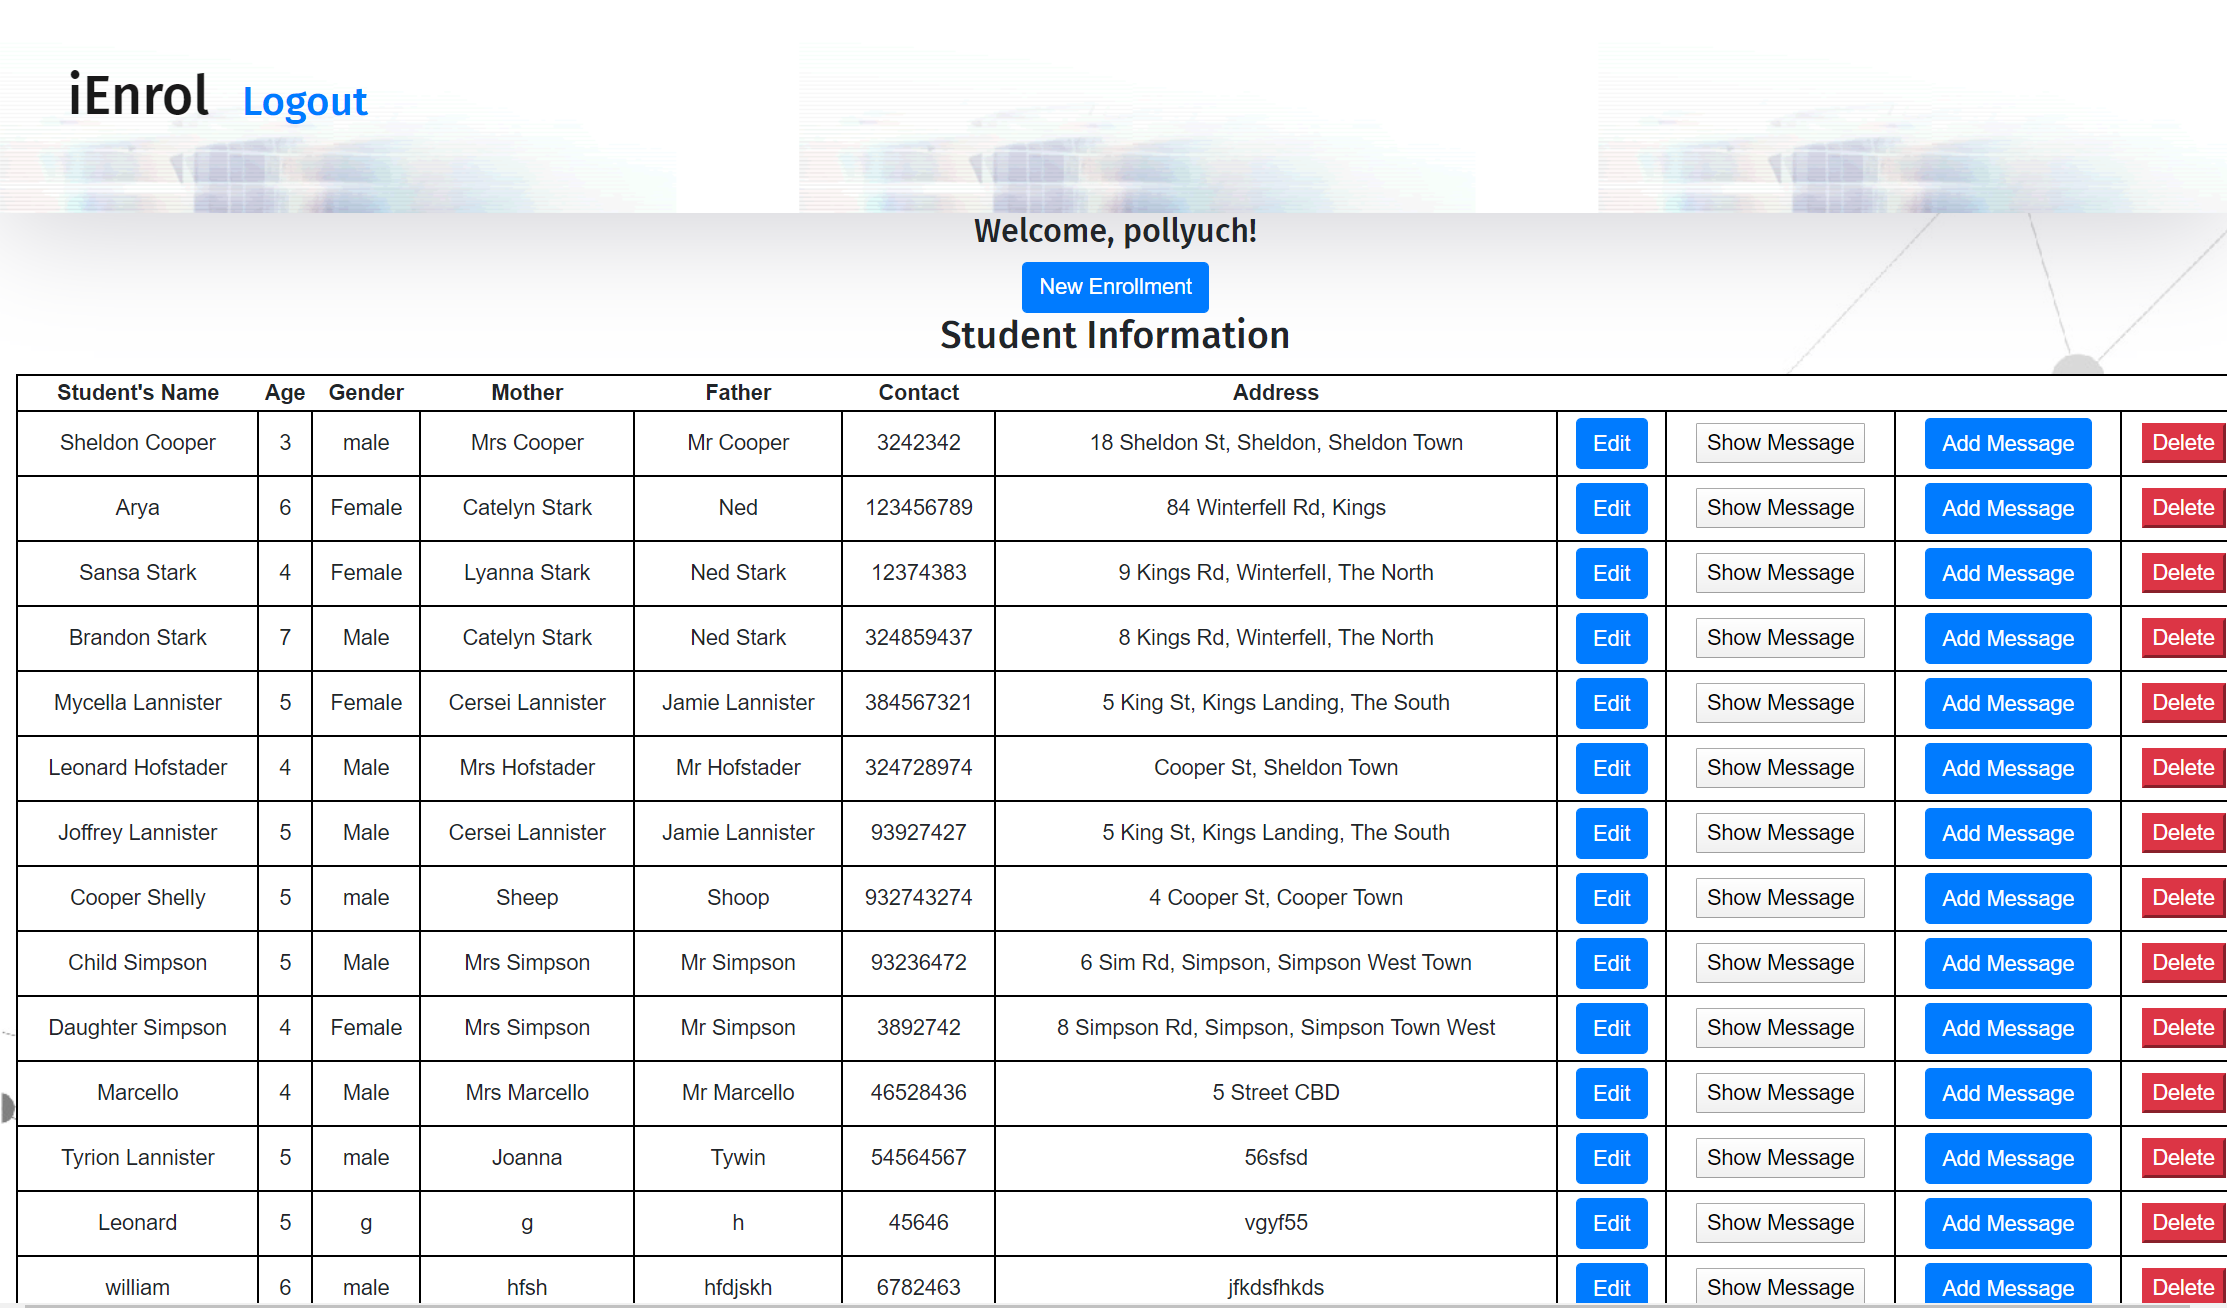Click the horizontal scrollbar at bottom
Screen dimensions: 2227x1308
pos(1100,1304)
